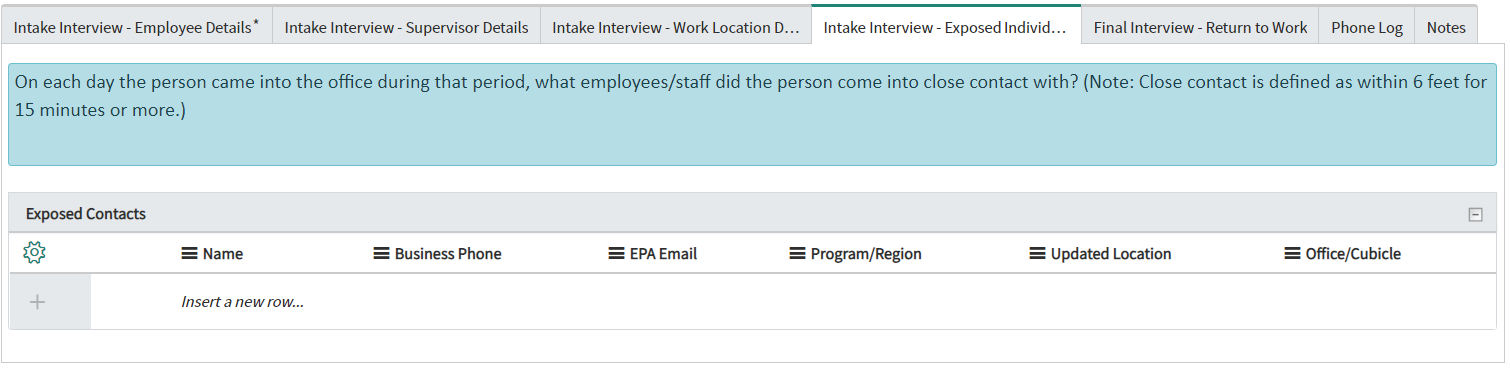Click the Exposed Contacts section title
Screen dimensions: 1510x369
[x=86, y=214]
